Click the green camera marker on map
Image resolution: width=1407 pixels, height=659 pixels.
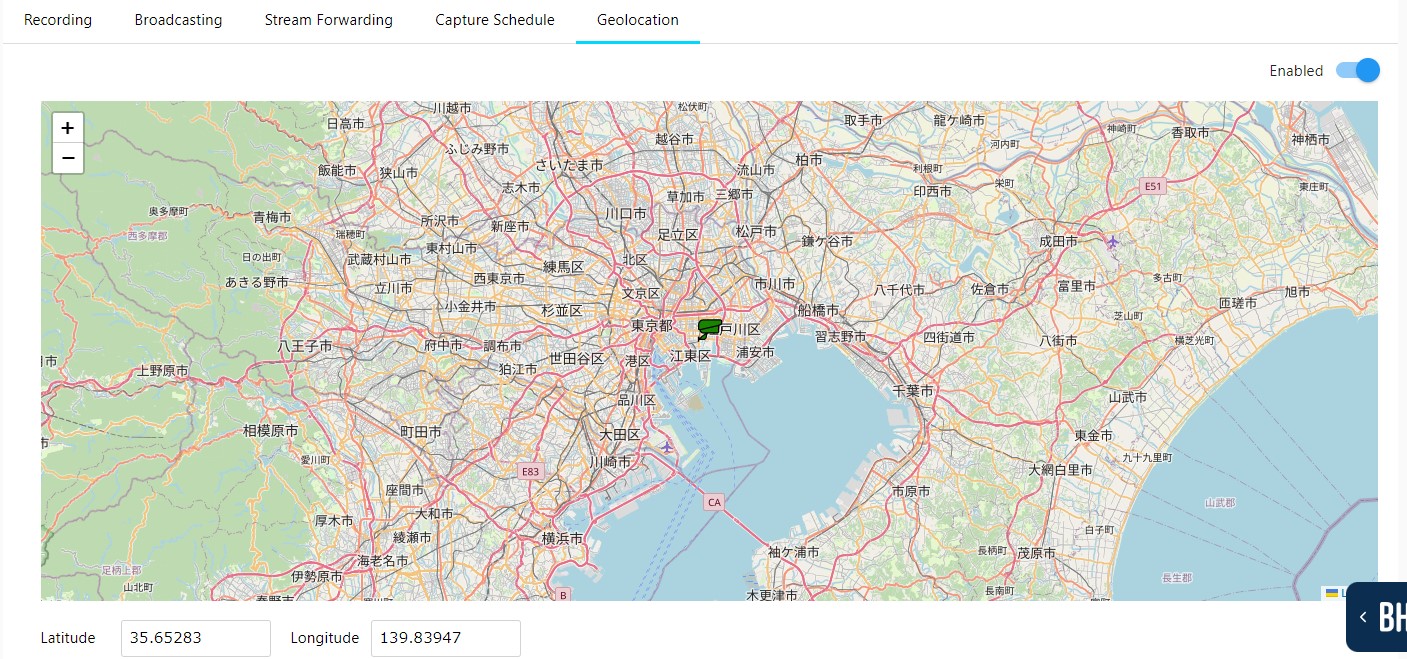709,328
